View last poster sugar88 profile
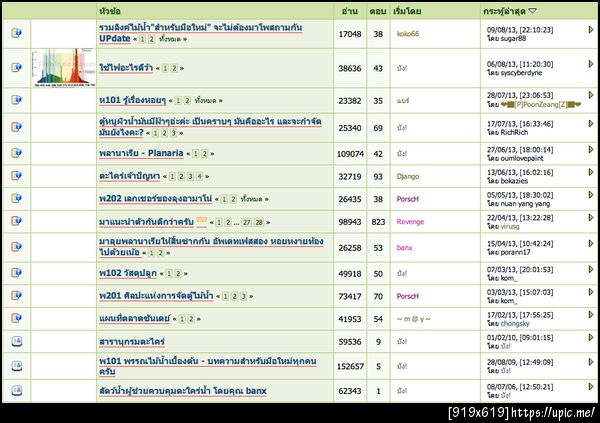Viewport: 600px width, 423px height. pyautogui.click(x=513, y=38)
